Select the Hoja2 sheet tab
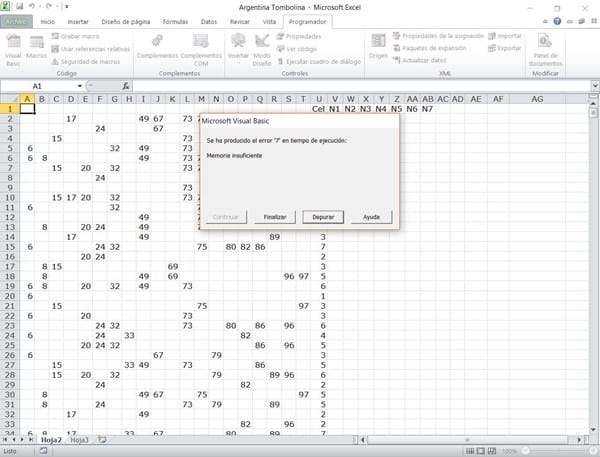This screenshot has height=457, width=600. (x=51, y=440)
